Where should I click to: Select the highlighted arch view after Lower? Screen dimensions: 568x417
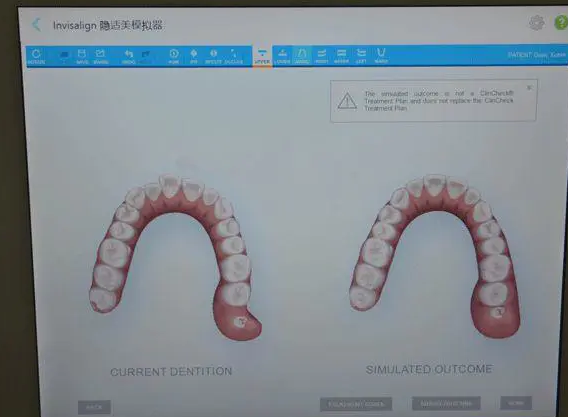pos(302,56)
